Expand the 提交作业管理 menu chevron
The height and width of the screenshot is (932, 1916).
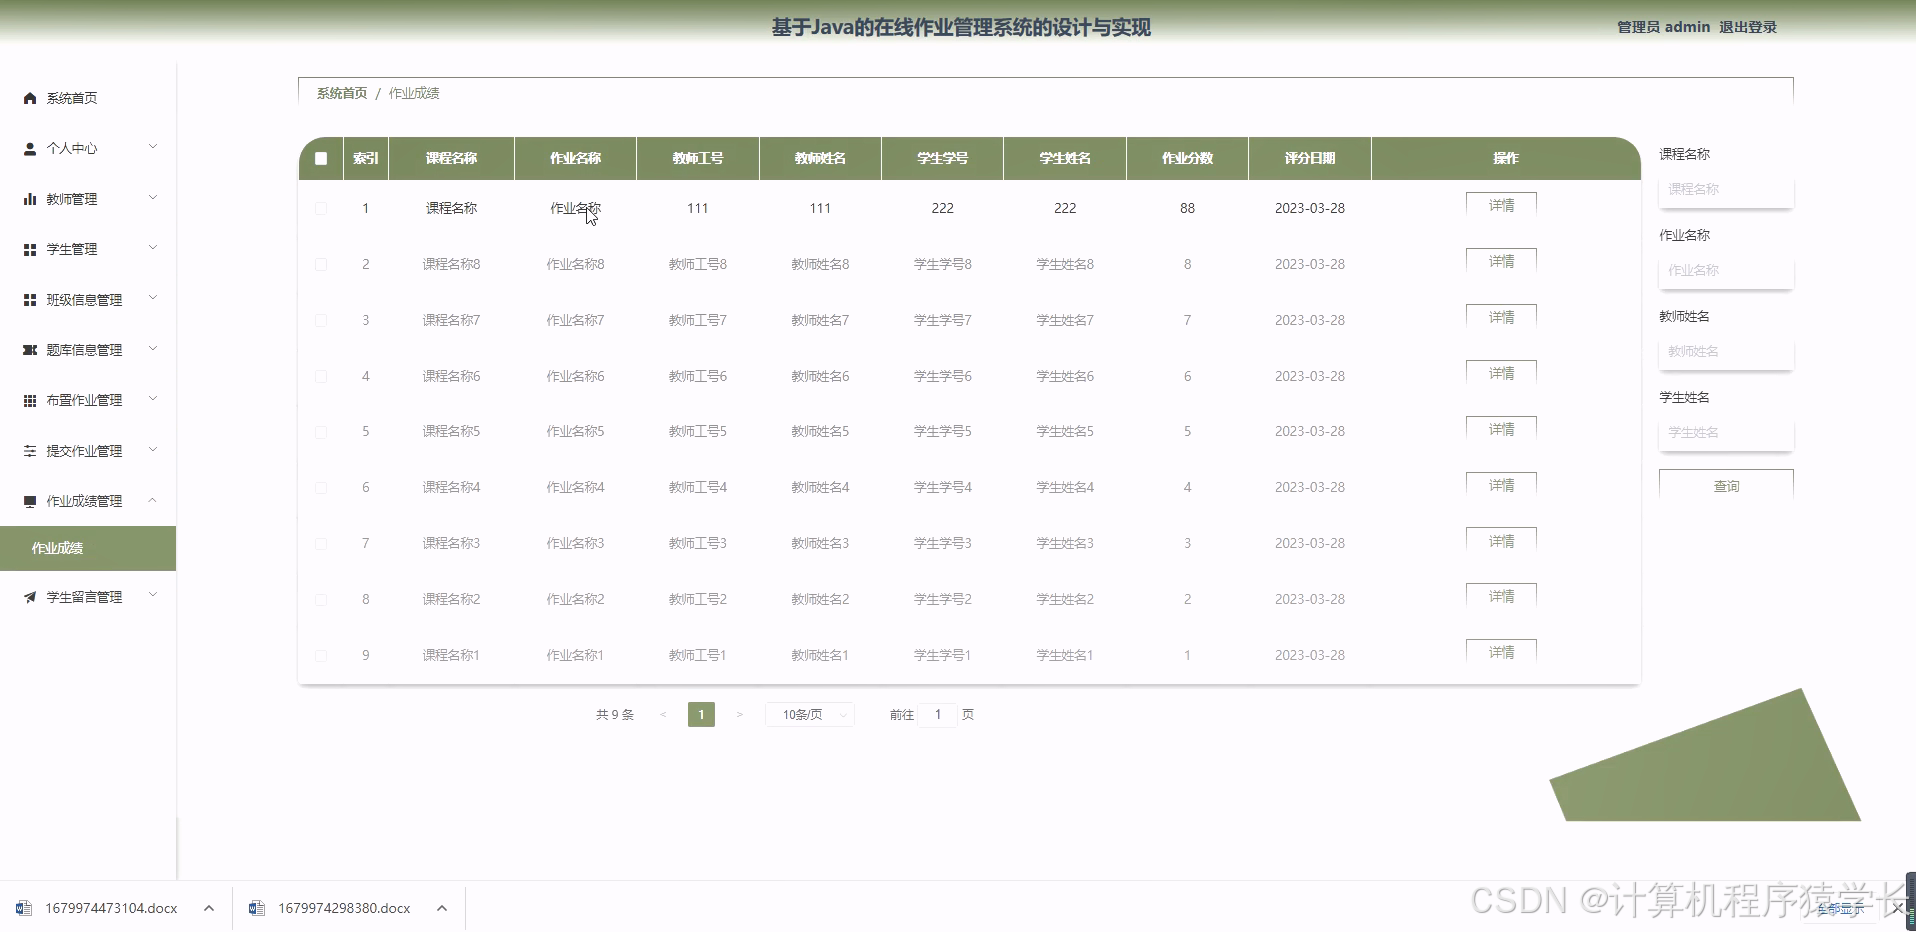click(153, 449)
